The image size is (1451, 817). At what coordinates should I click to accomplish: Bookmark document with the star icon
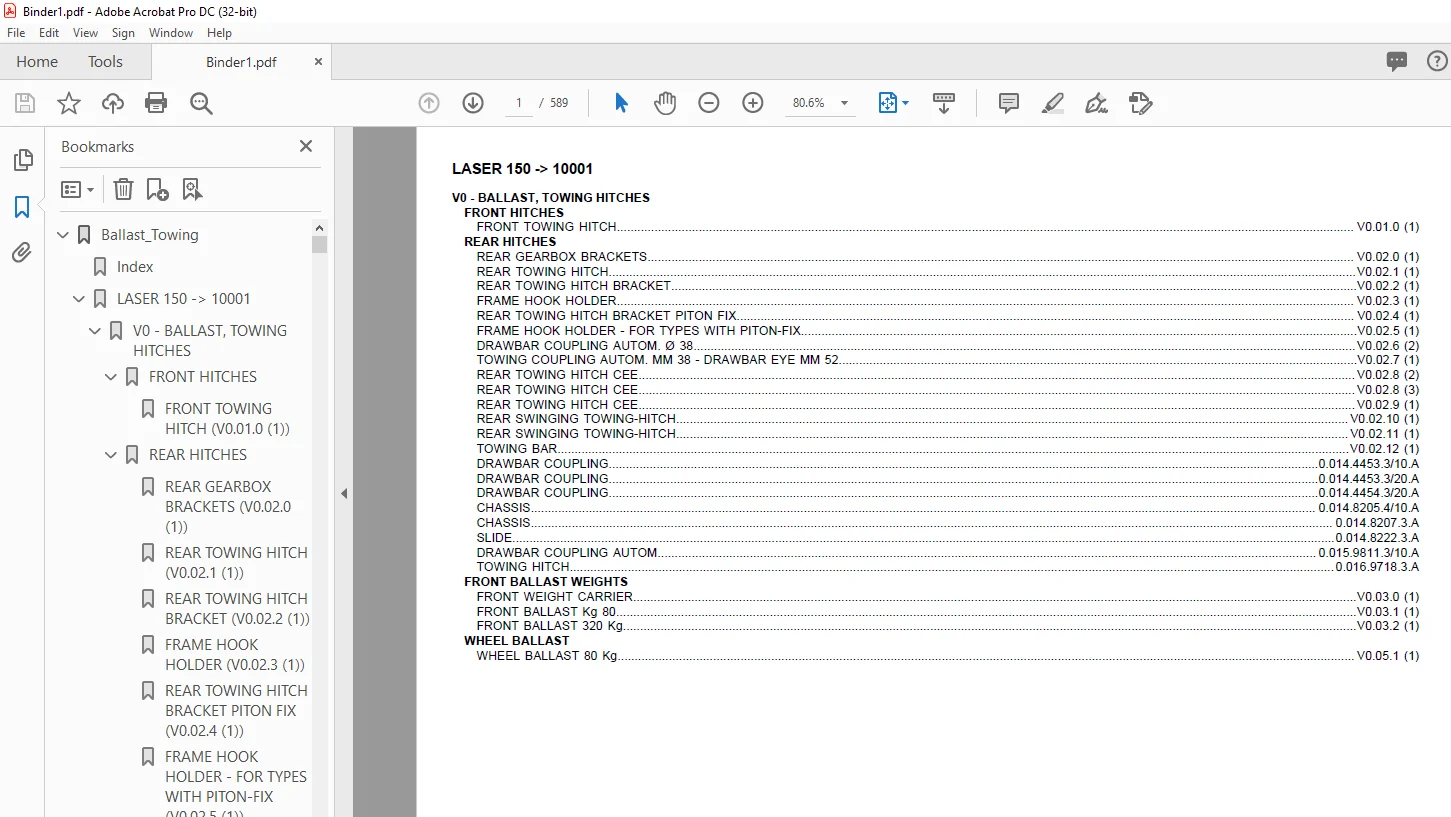[x=69, y=103]
